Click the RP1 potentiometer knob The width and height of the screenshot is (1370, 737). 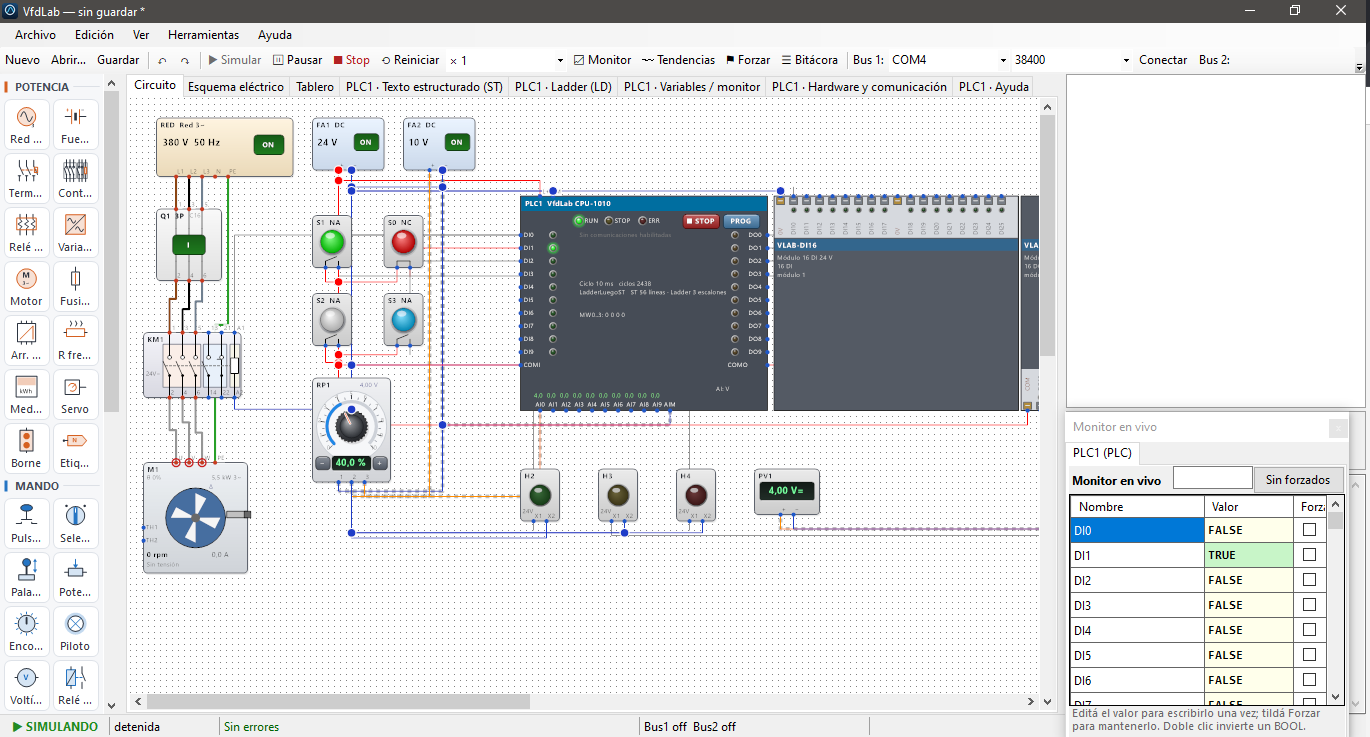(351, 426)
